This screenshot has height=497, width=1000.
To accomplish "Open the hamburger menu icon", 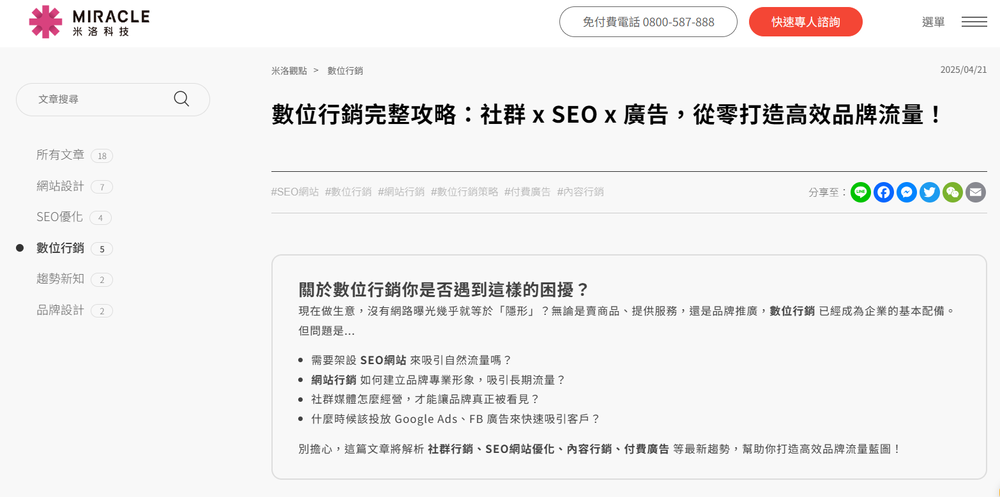I will pos(974,22).
